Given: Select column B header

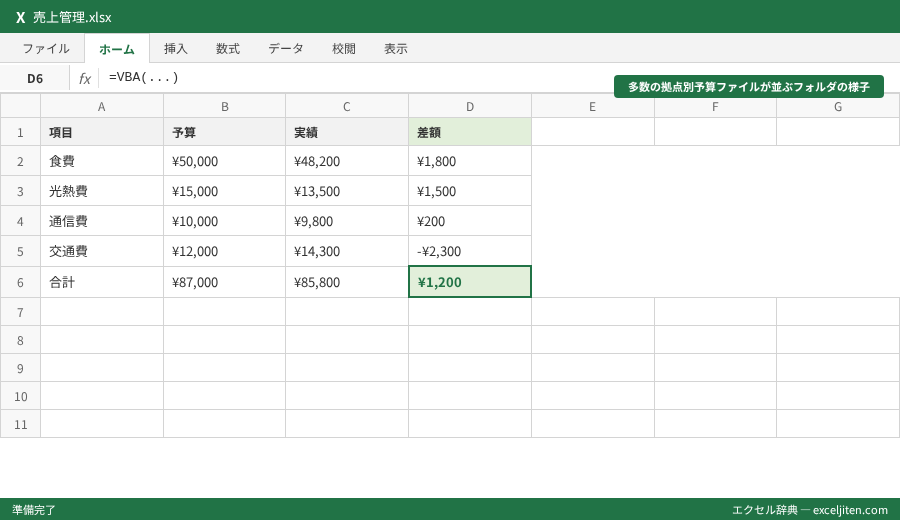Looking at the screenshot, I should [224, 106].
